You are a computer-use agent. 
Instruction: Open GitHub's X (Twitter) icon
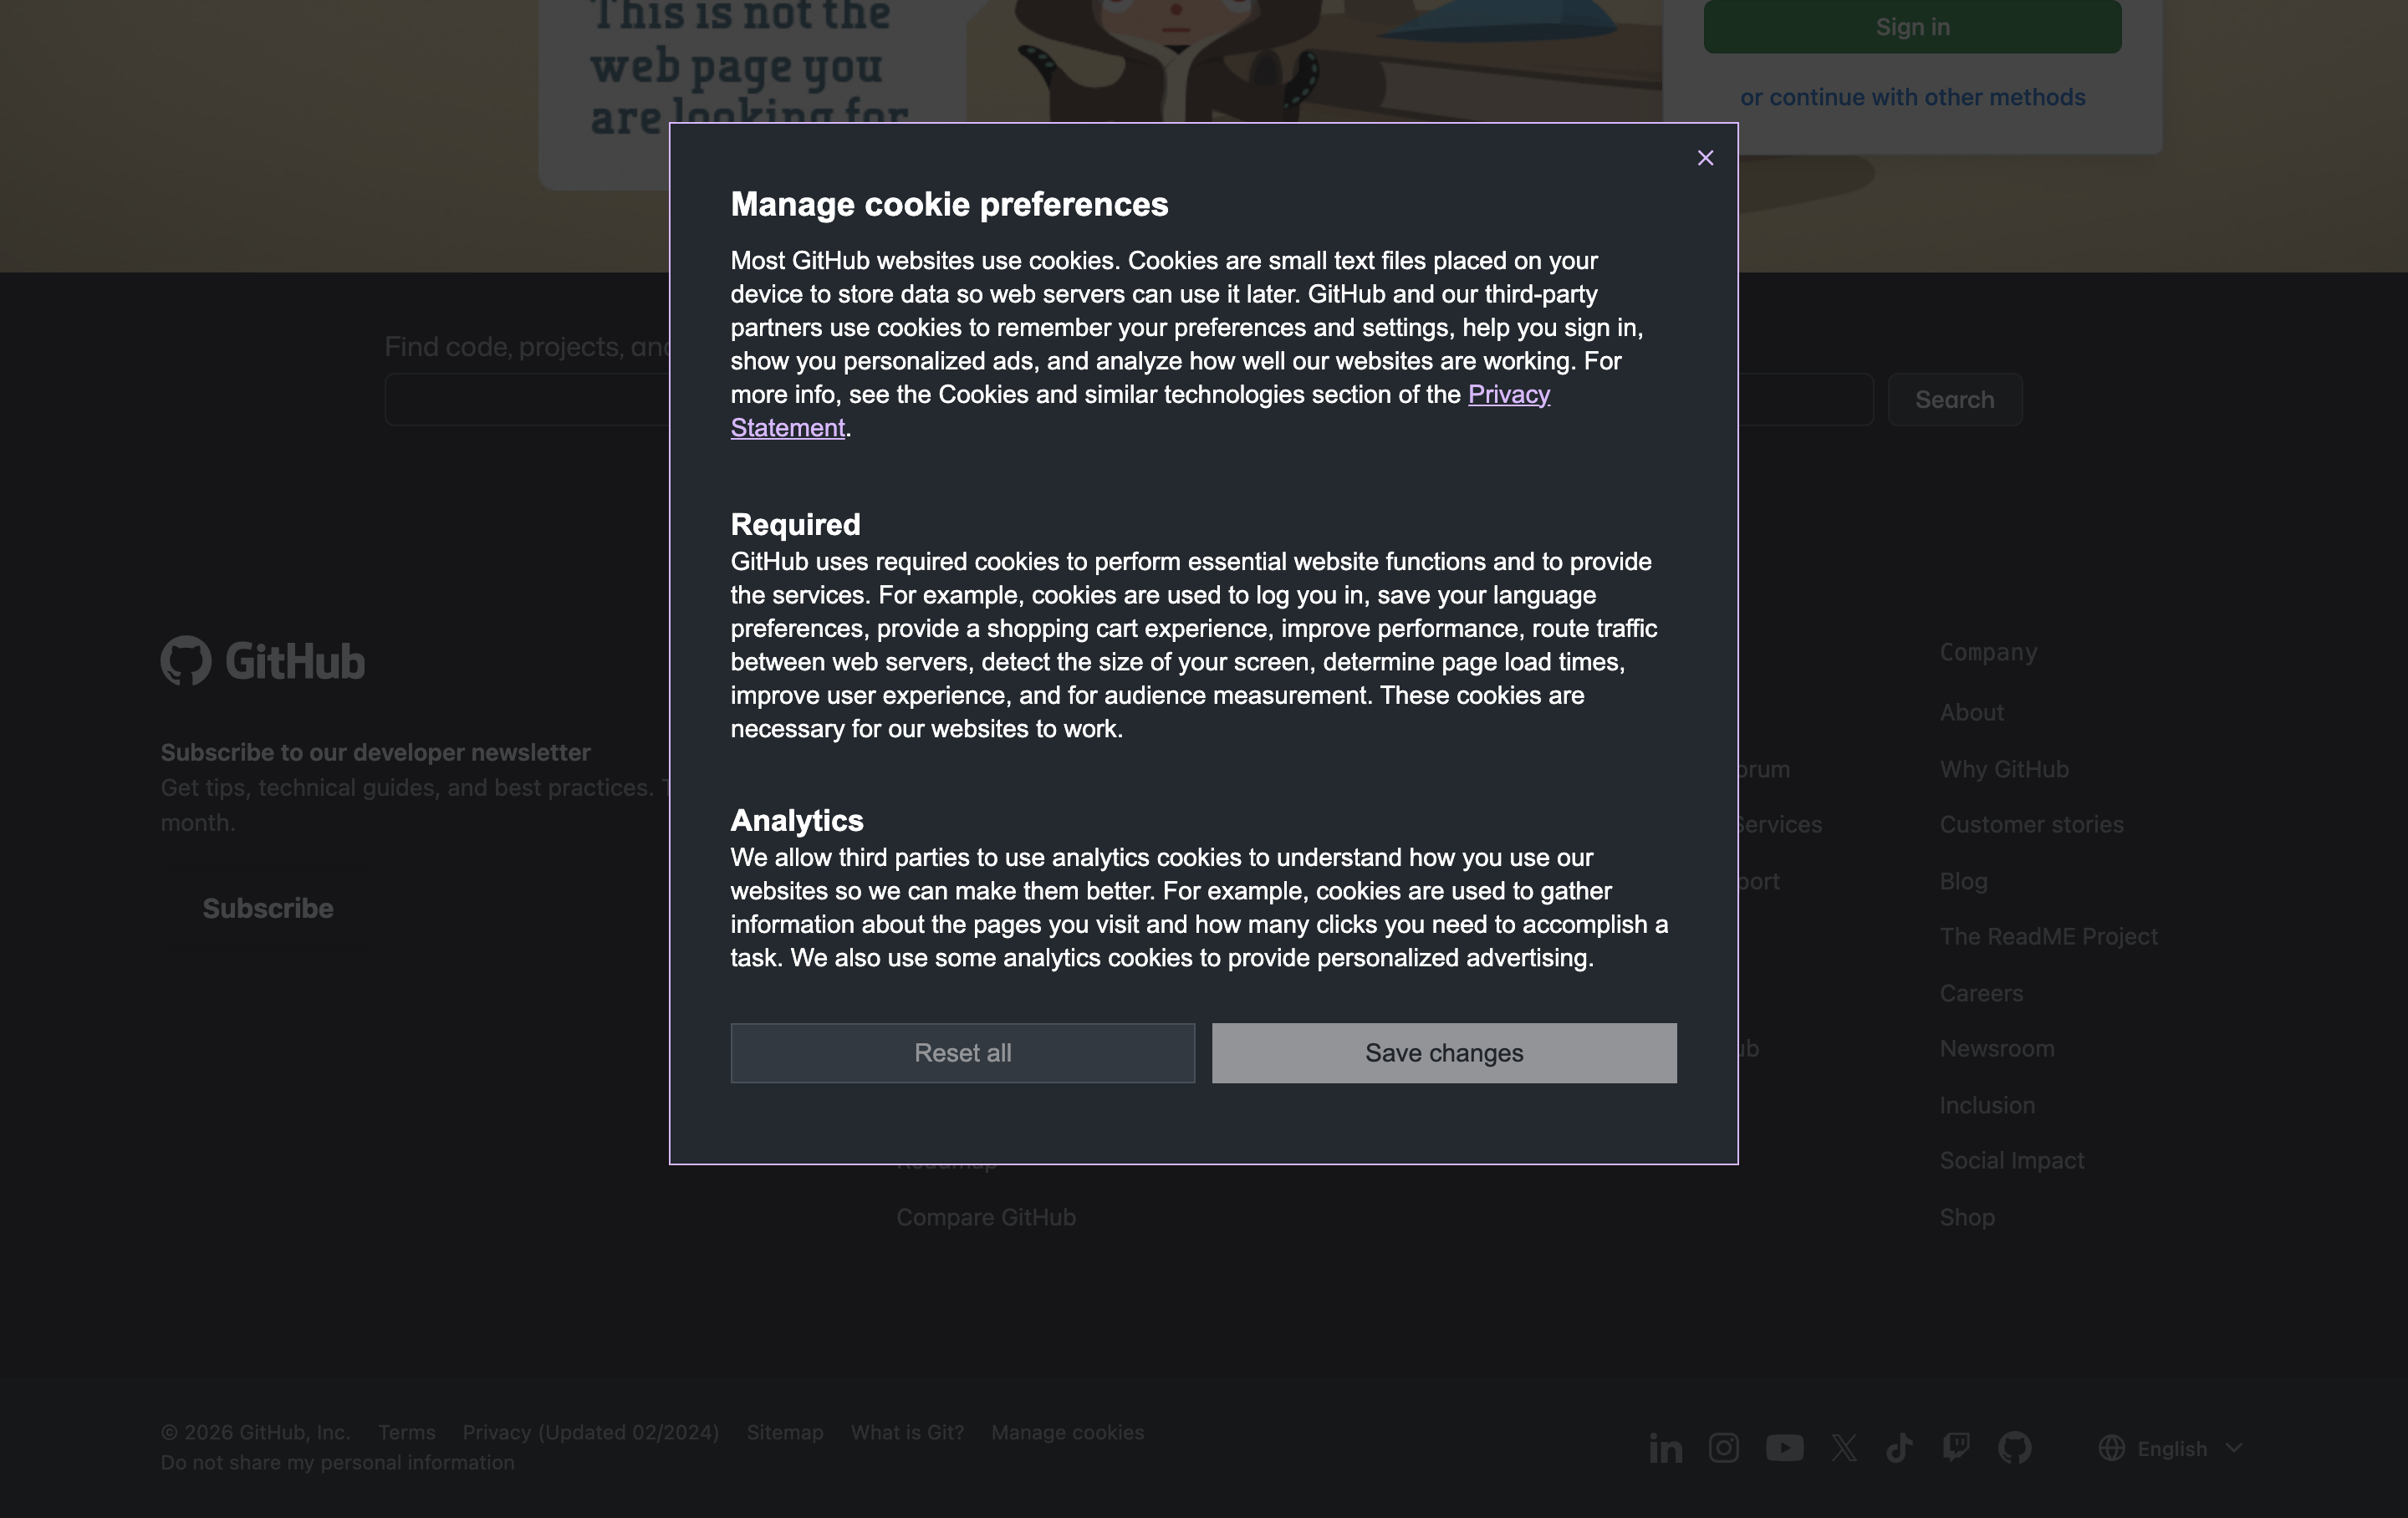[1844, 1448]
